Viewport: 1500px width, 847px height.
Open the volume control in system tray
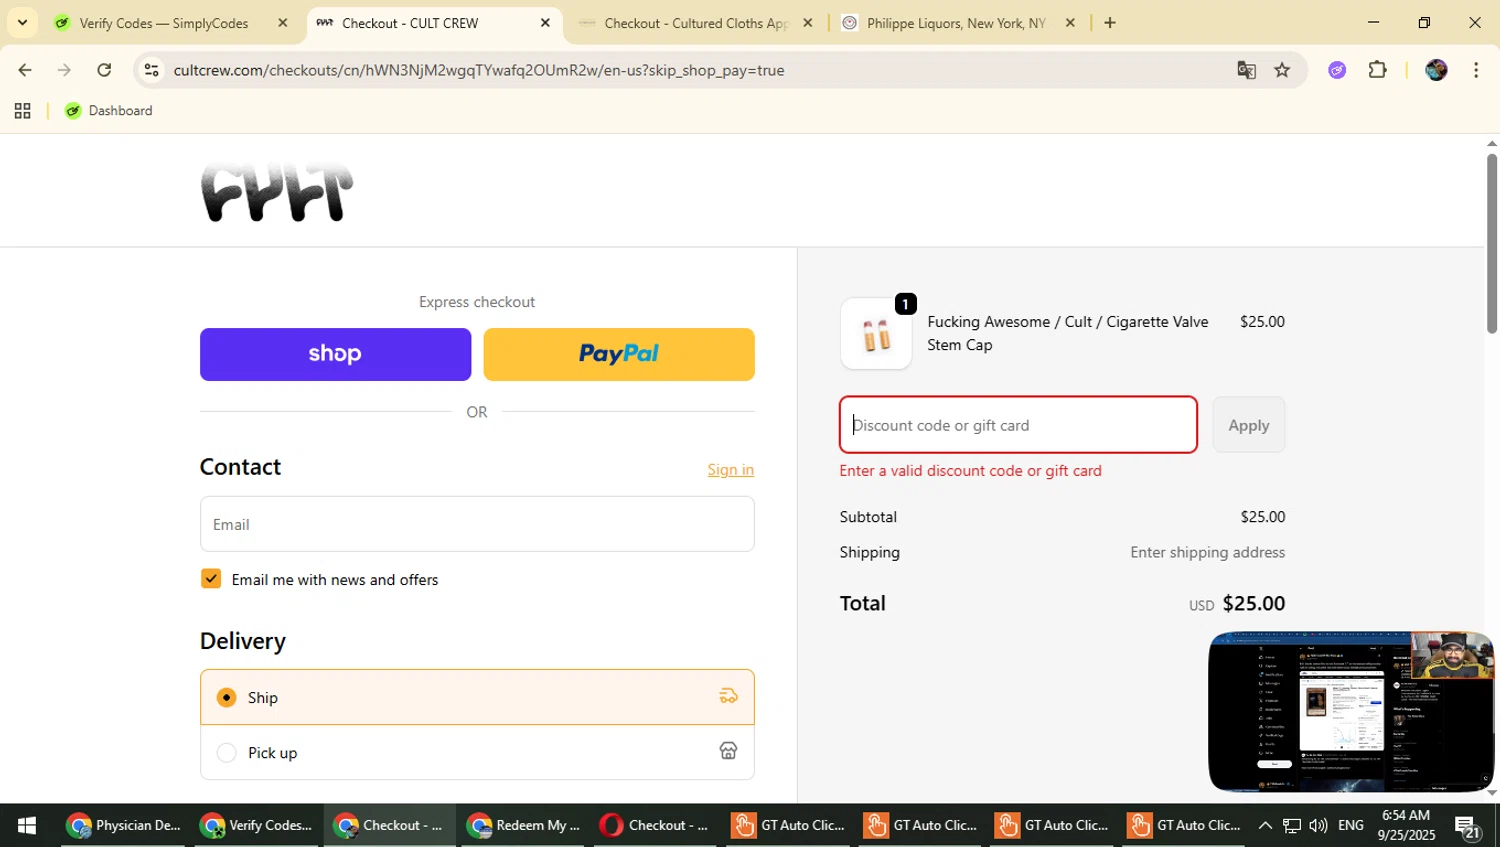[1318, 825]
